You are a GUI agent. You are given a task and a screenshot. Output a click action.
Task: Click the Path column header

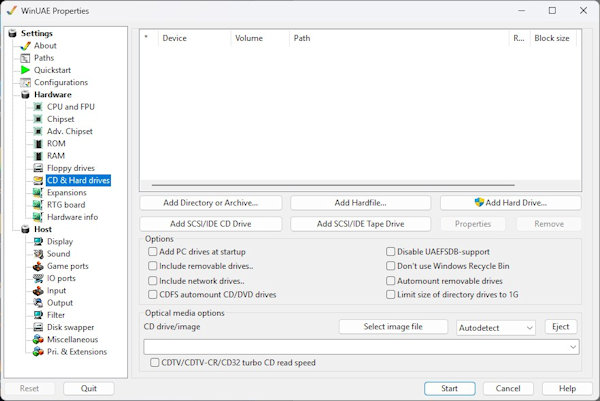[400, 38]
